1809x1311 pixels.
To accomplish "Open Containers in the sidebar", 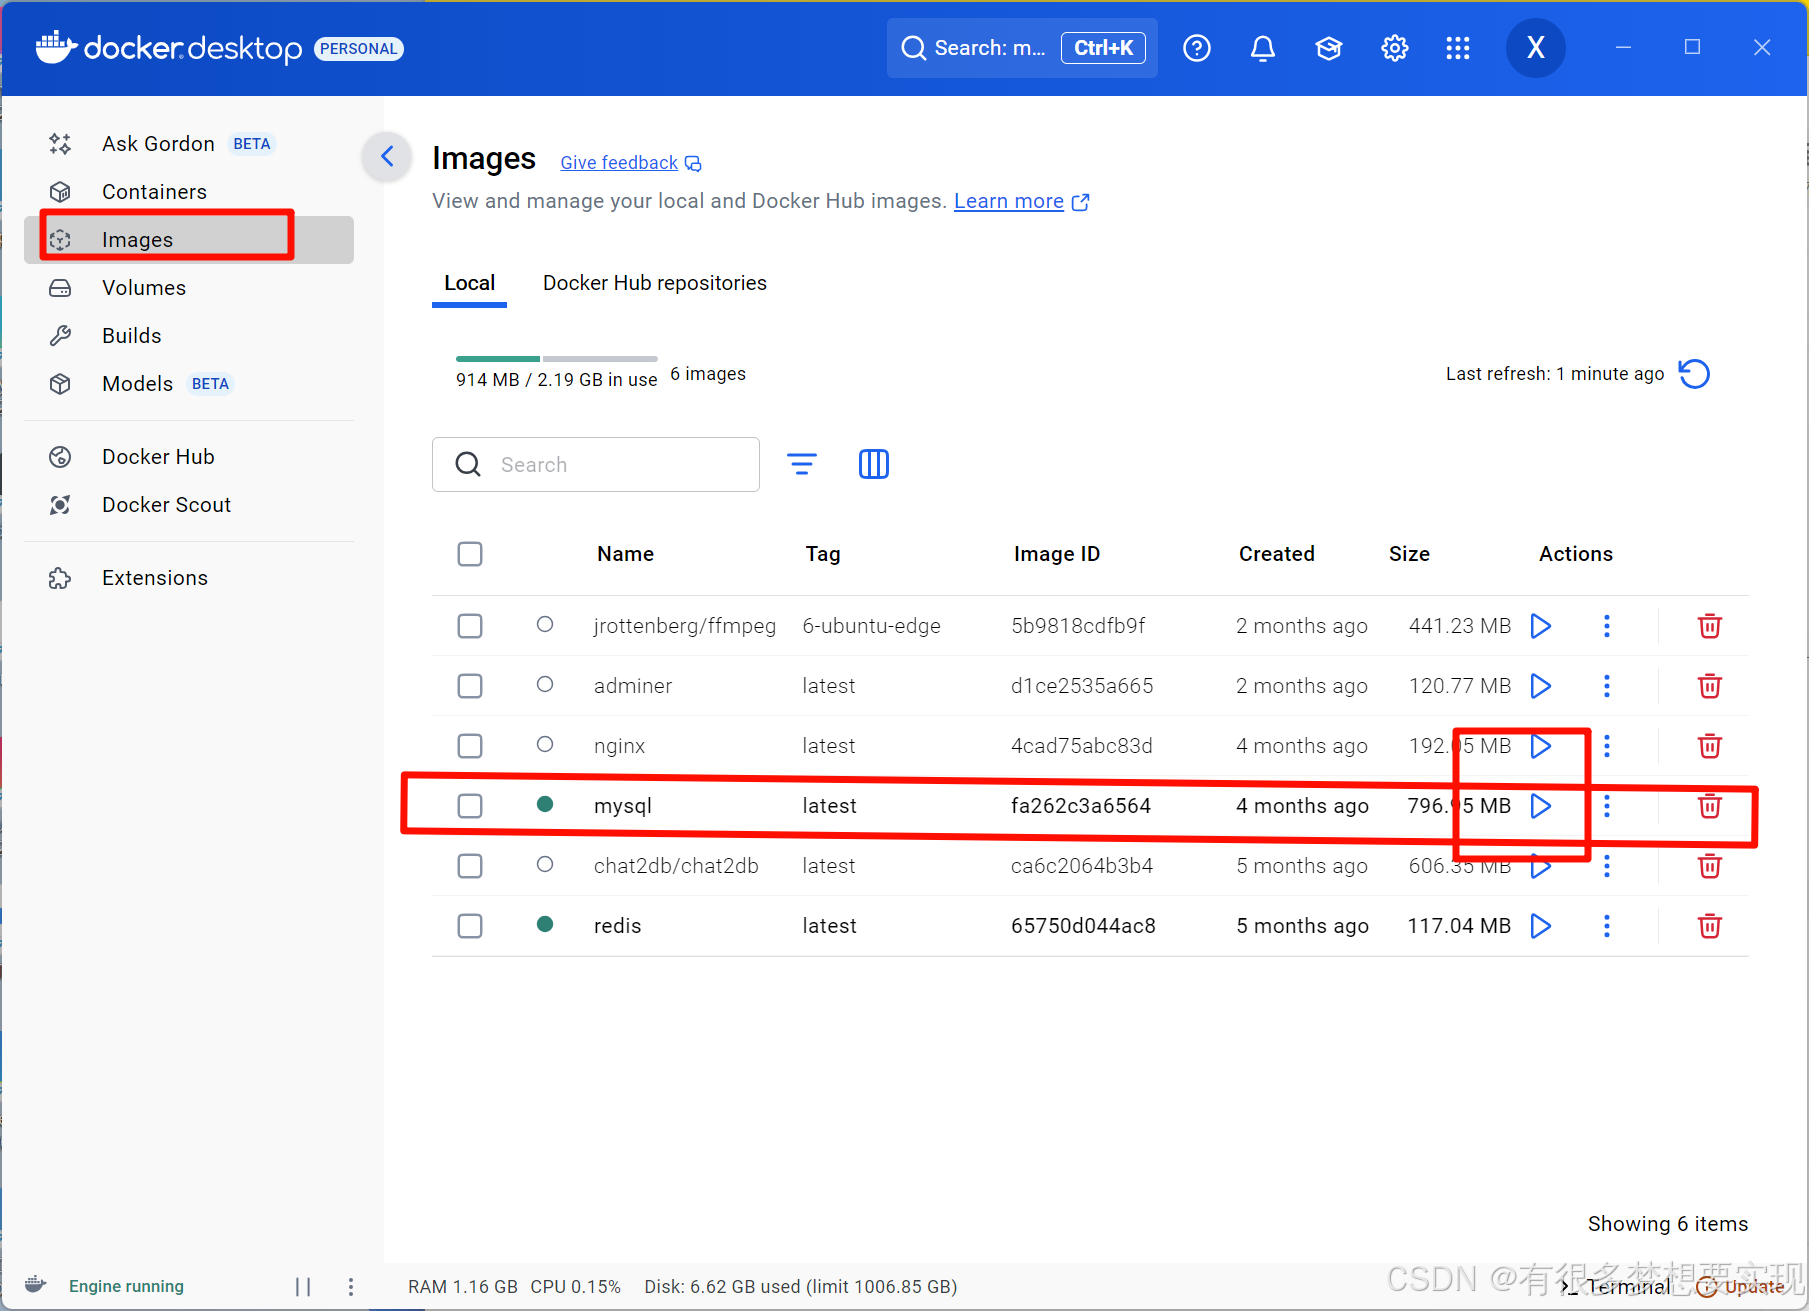I will [189, 192].
